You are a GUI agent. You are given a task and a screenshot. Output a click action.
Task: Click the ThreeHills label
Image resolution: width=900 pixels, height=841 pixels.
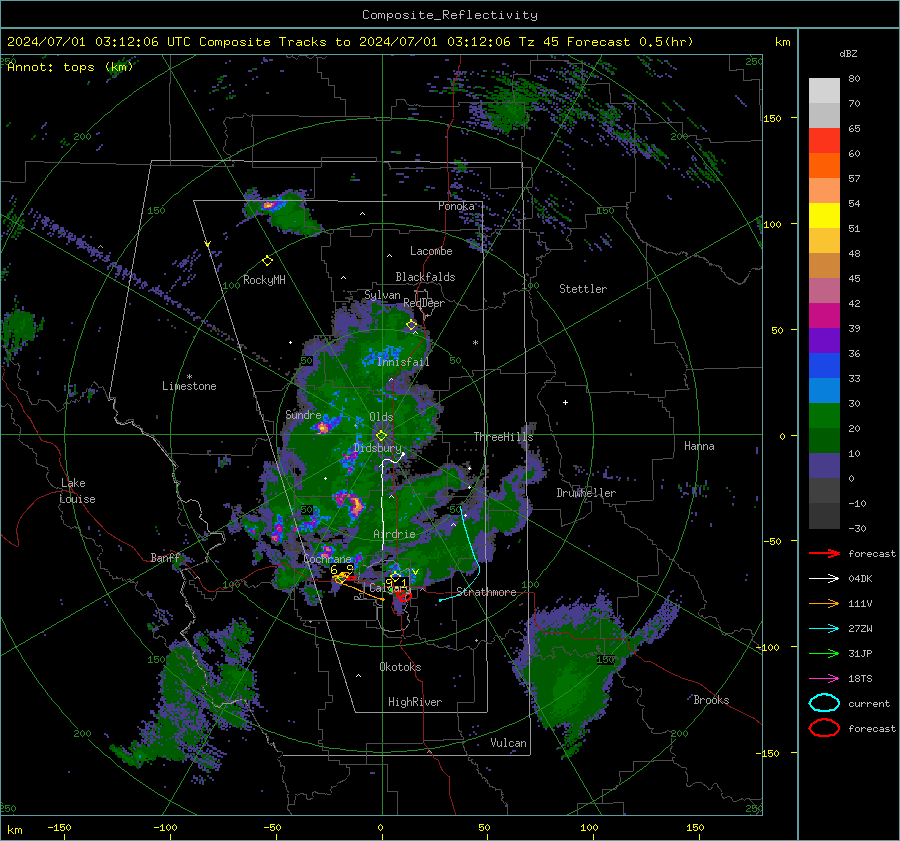tap(503, 437)
